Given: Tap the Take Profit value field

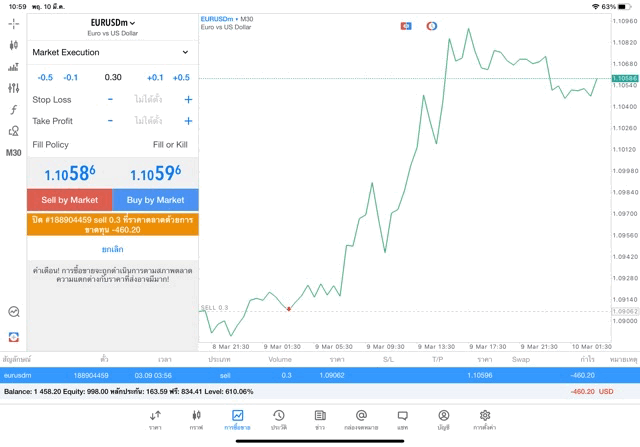Looking at the screenshot, I should point(148,120).
